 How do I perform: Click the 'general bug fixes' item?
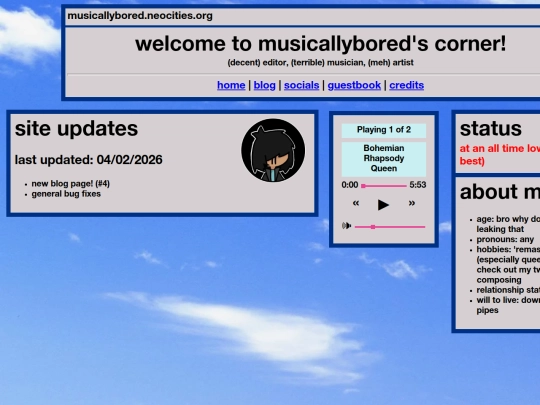66,194
